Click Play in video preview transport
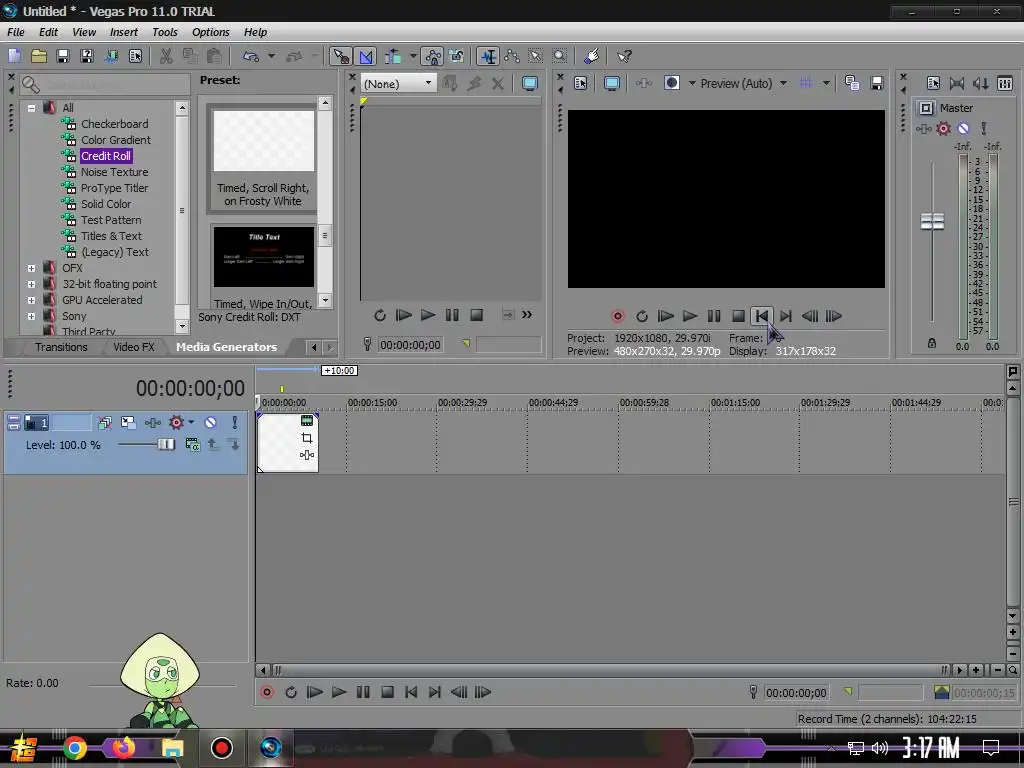 (690, 316)
